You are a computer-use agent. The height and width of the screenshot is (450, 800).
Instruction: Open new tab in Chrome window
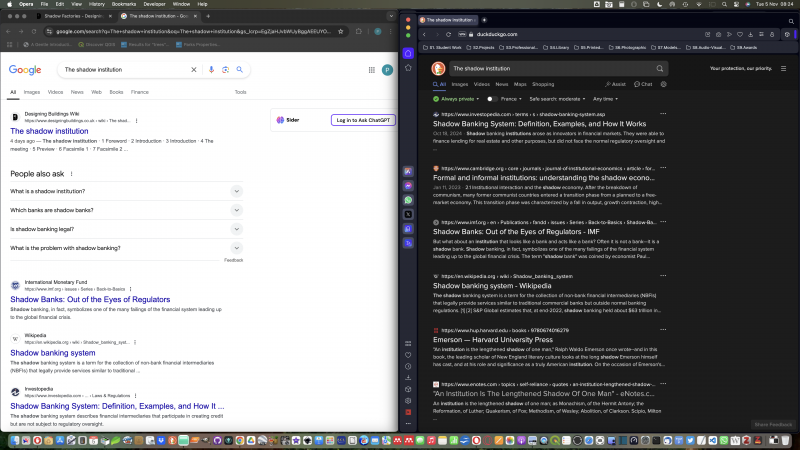point(208,16)
